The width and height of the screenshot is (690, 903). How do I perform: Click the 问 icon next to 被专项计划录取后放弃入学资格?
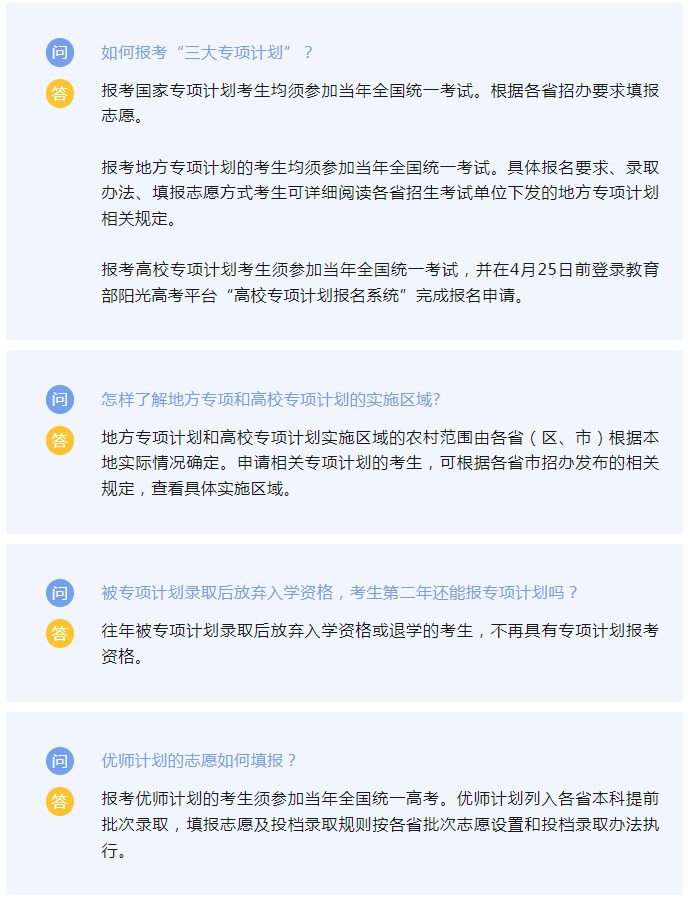60,593
